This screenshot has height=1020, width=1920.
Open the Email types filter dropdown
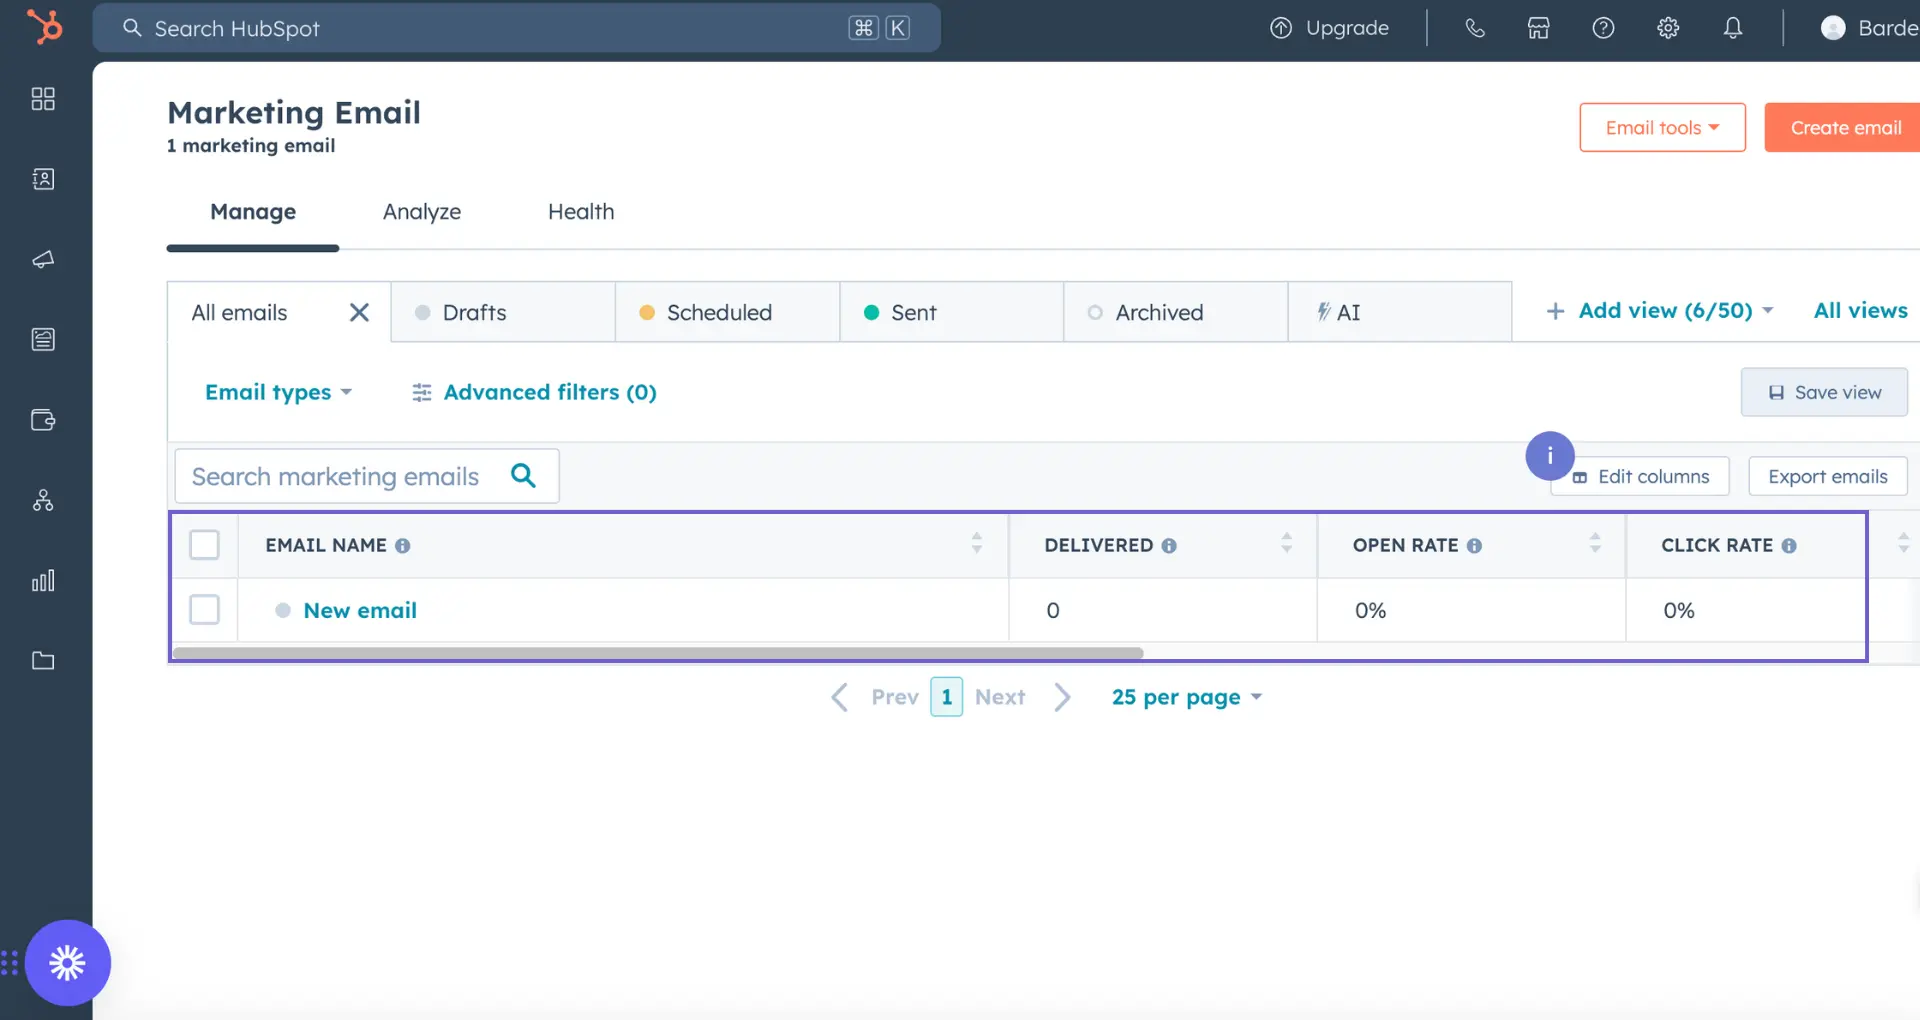click(278, 392)
